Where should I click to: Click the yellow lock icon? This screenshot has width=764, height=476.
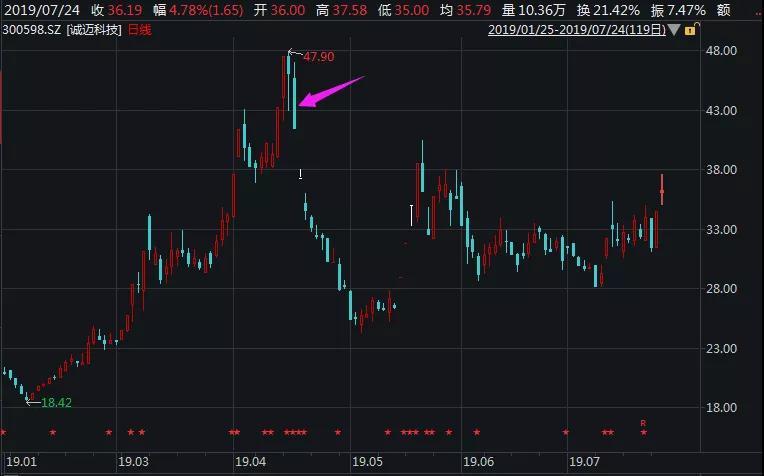point(691,30)
